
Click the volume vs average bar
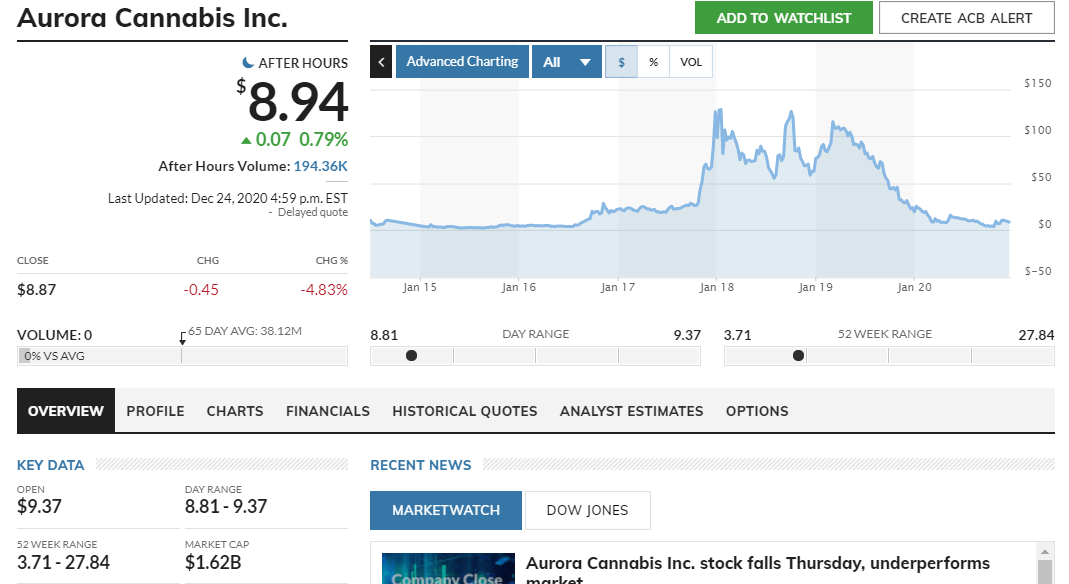pyautogui.click(x=182, y=356)
